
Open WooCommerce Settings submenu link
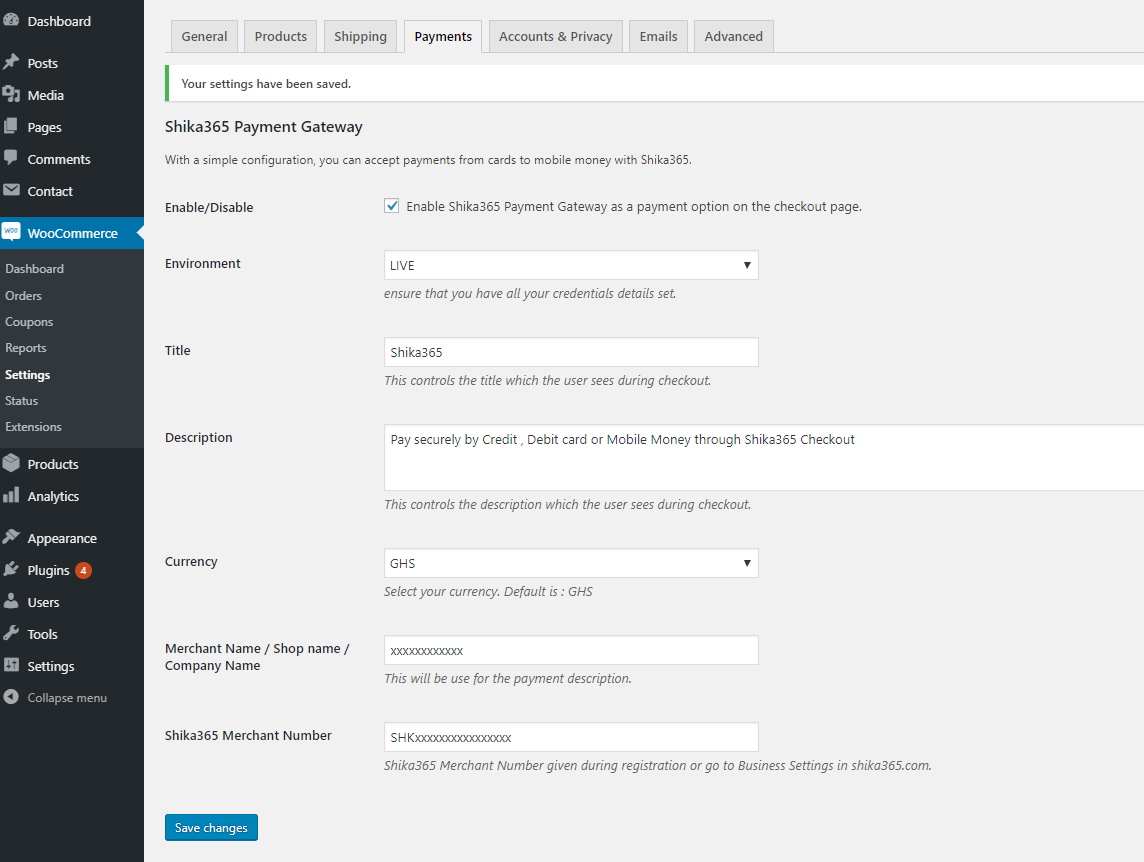(28, 374)
